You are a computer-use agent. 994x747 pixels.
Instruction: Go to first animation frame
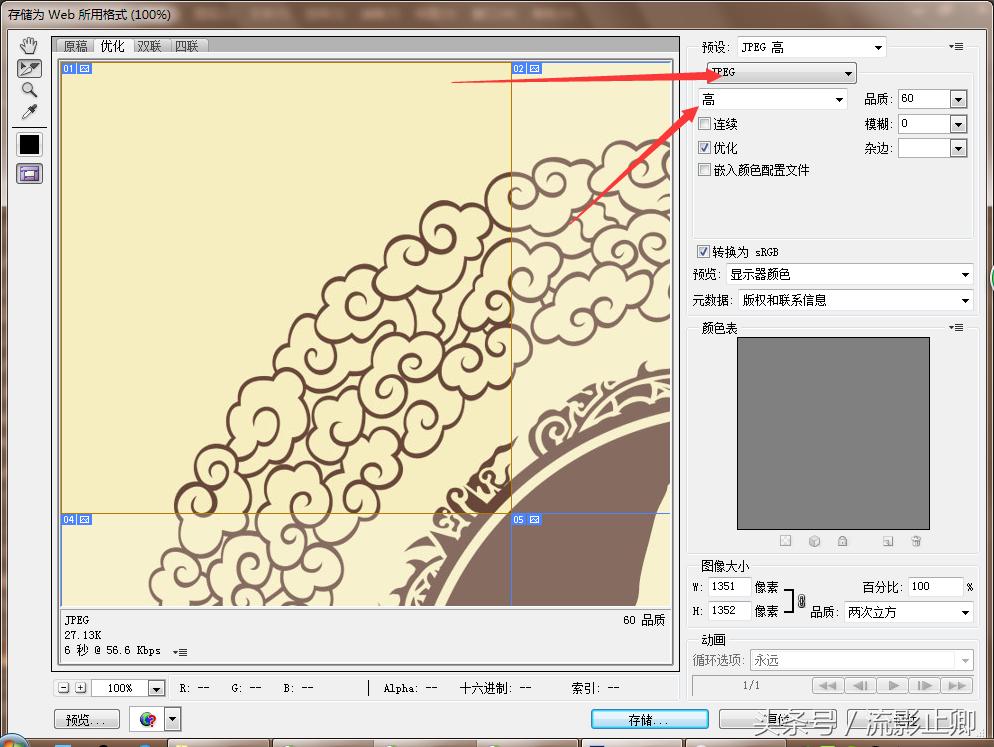[x=828, y=685]
